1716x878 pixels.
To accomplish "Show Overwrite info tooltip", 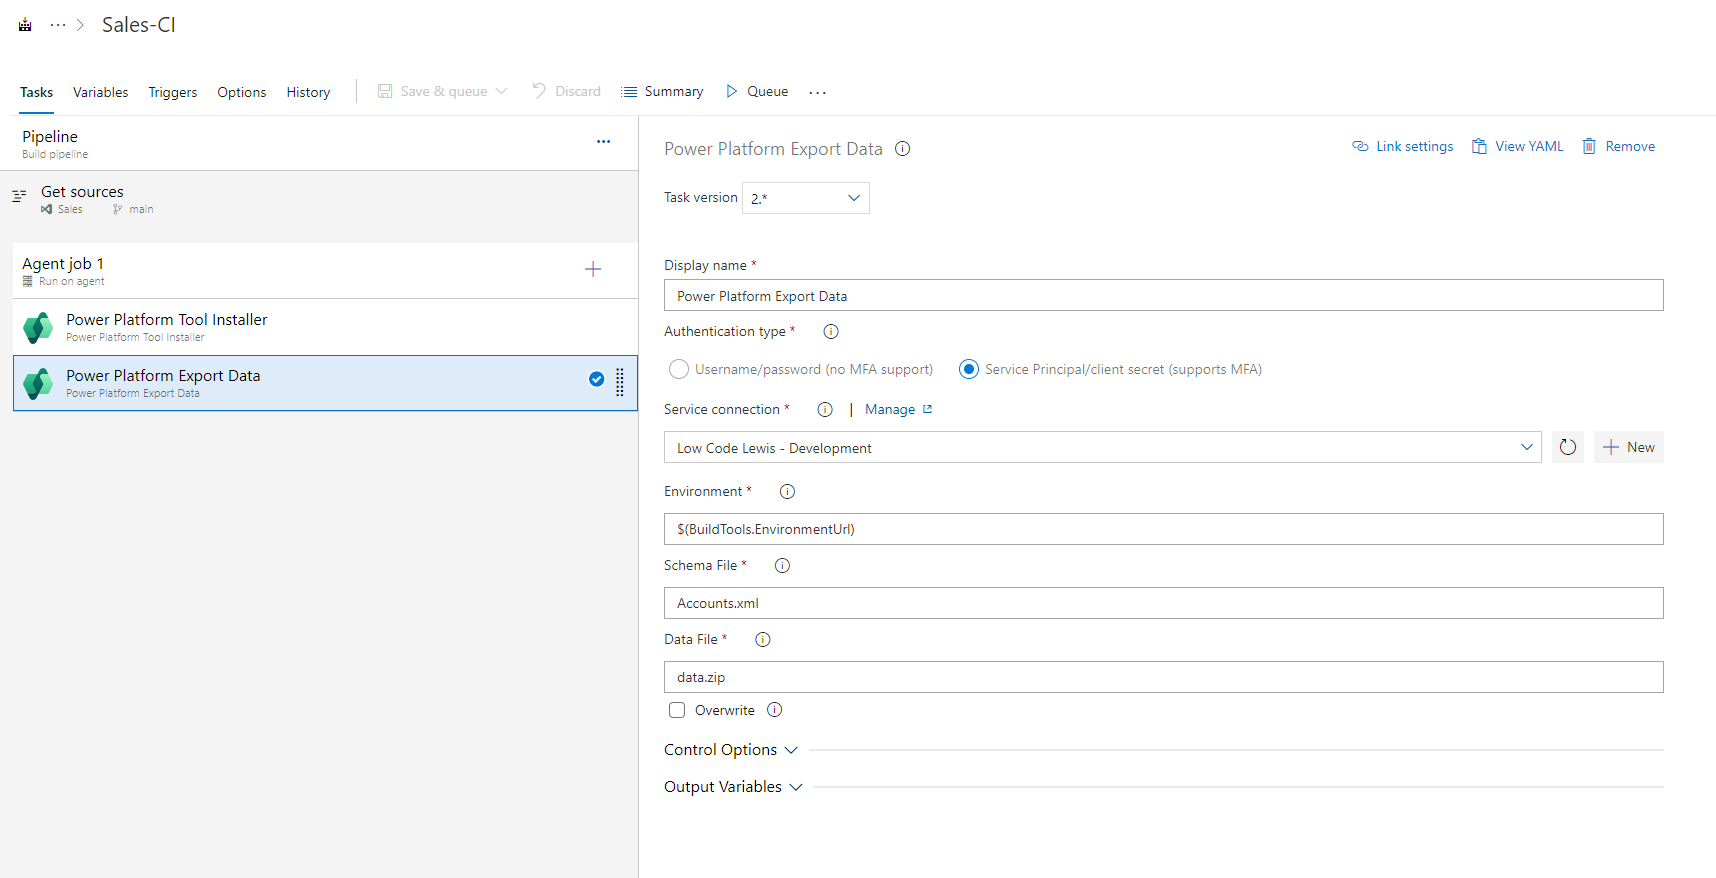I will [774, 710].
